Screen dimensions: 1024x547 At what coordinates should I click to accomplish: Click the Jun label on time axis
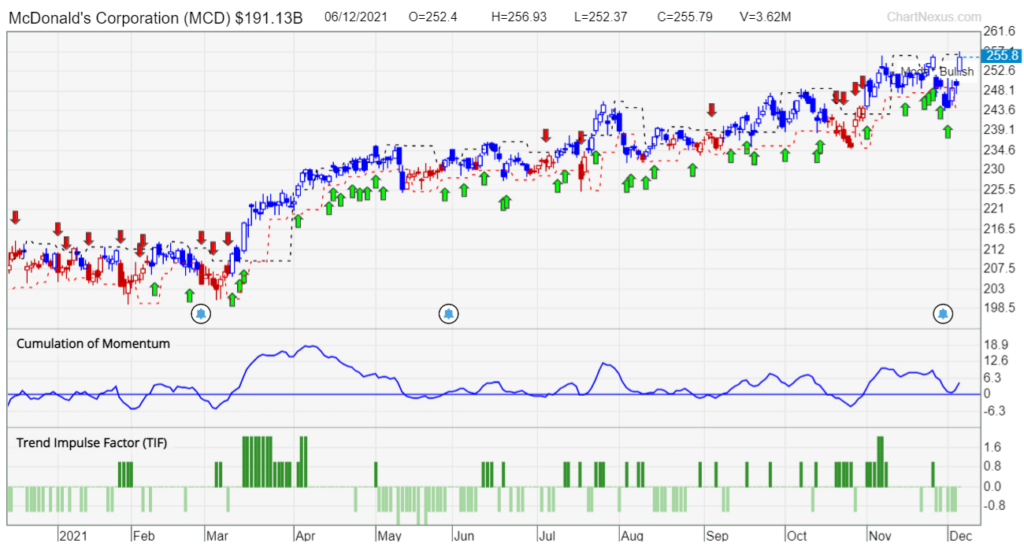point(464,536)
